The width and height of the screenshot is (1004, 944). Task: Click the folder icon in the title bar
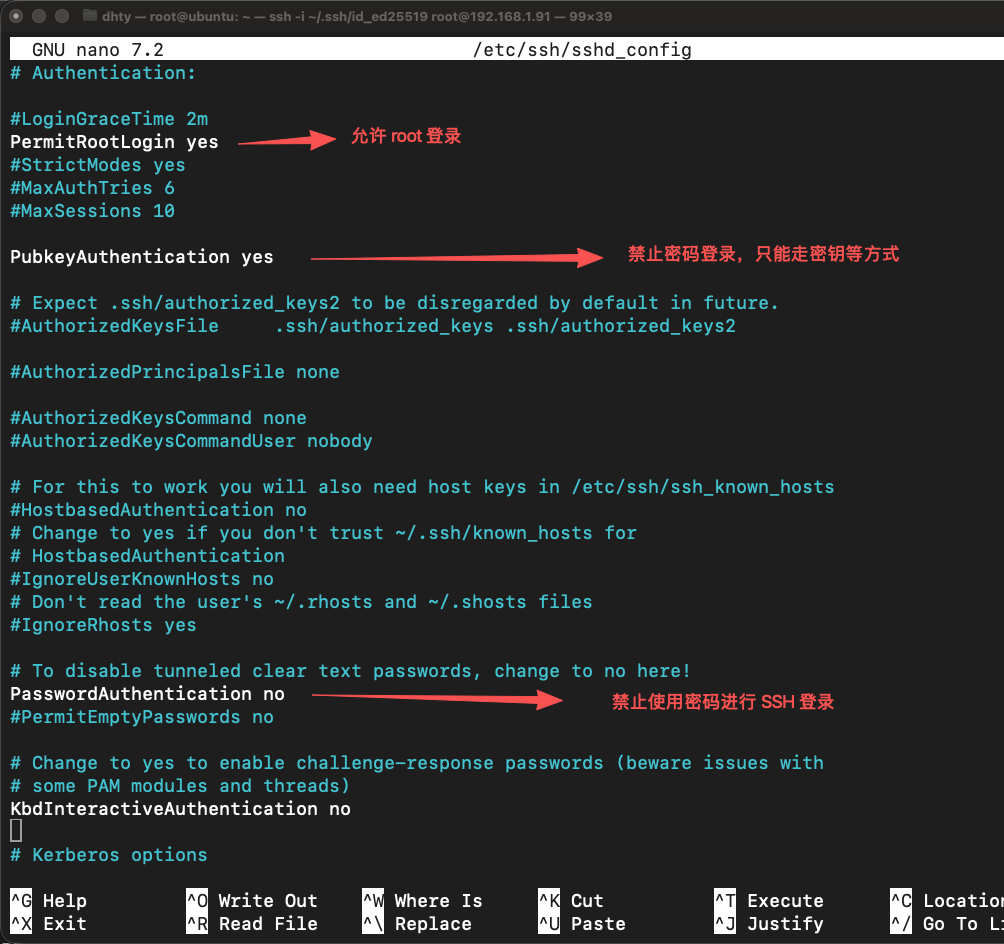click(90, 16)
